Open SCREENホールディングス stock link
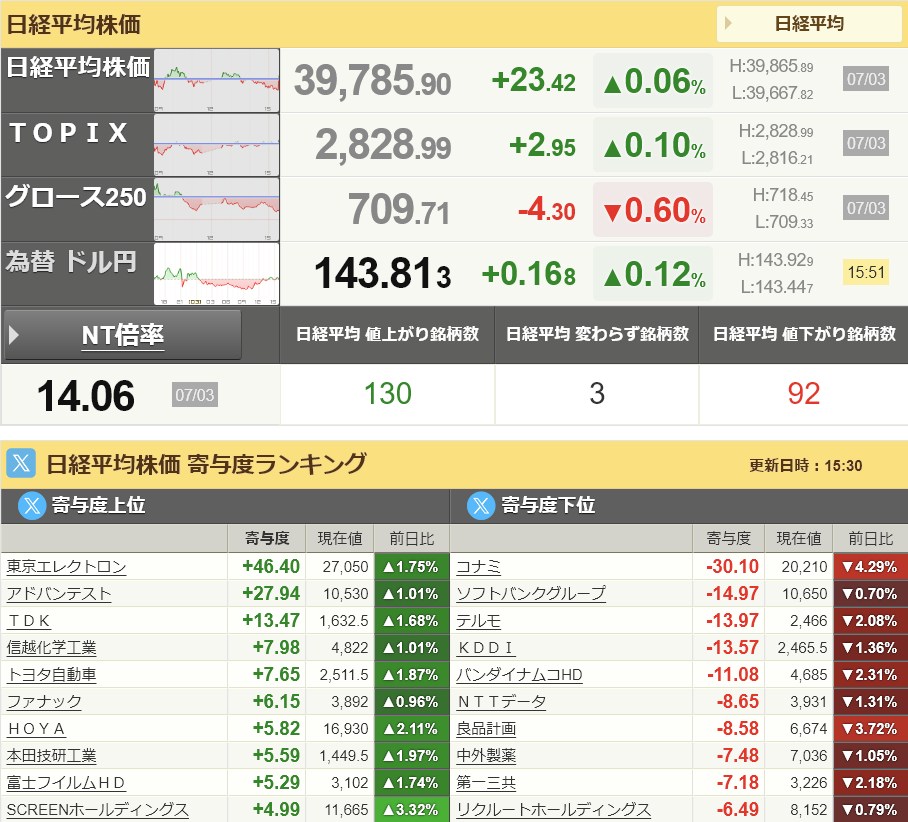This screenshot has height=822, width=908. [97, 810]
